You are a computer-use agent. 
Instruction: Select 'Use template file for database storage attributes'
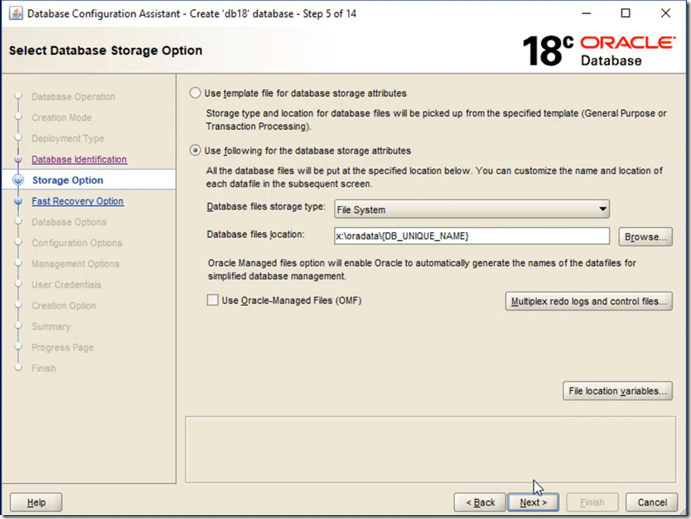pos(195,93)
